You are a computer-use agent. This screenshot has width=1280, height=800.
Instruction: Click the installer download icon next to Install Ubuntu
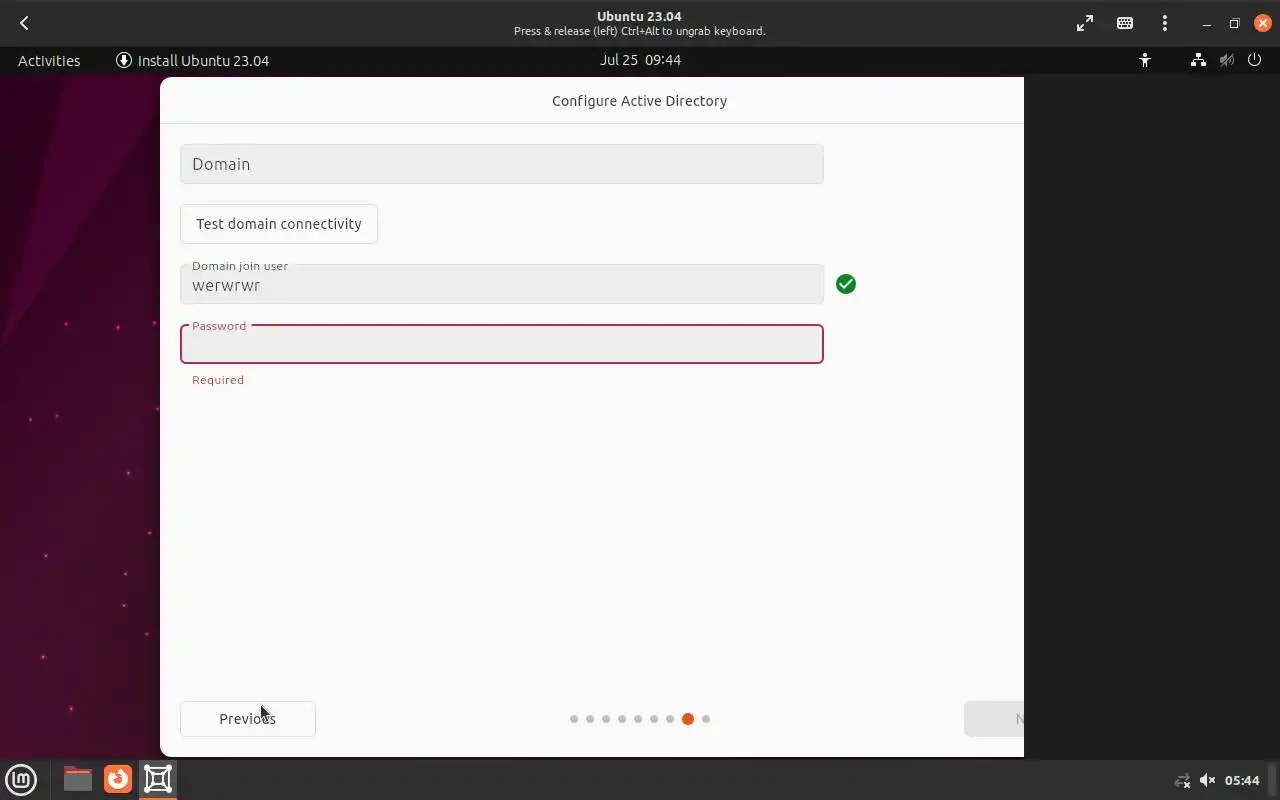124,60
